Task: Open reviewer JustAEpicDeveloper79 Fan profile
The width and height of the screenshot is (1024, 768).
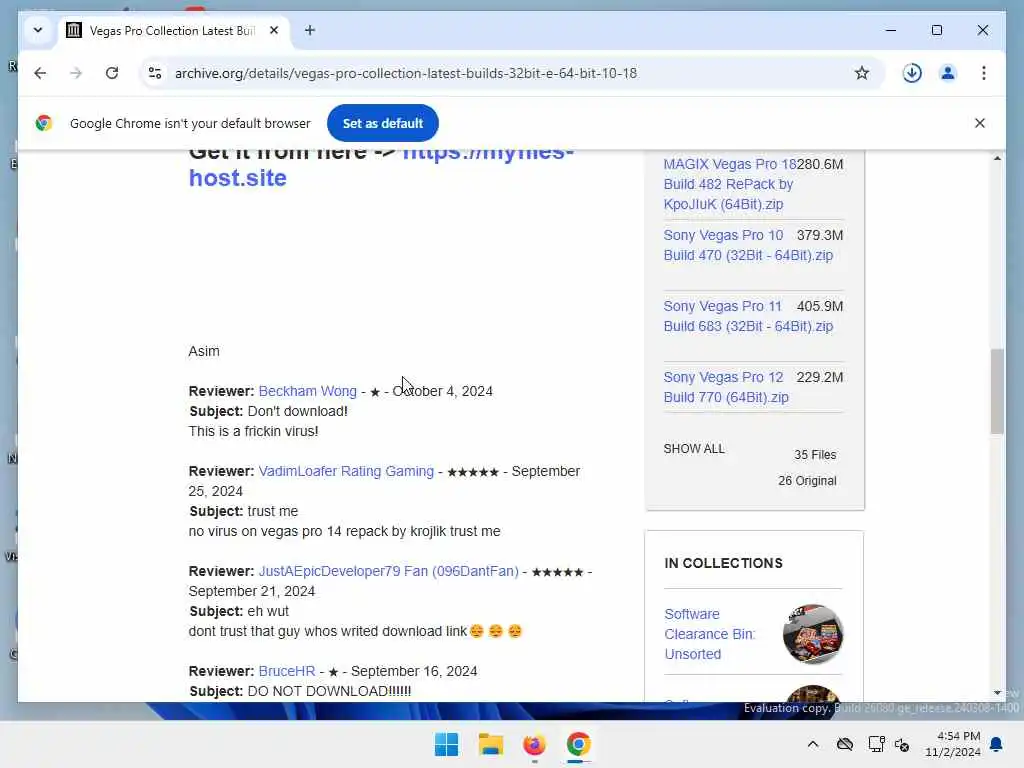Action: 389,571
